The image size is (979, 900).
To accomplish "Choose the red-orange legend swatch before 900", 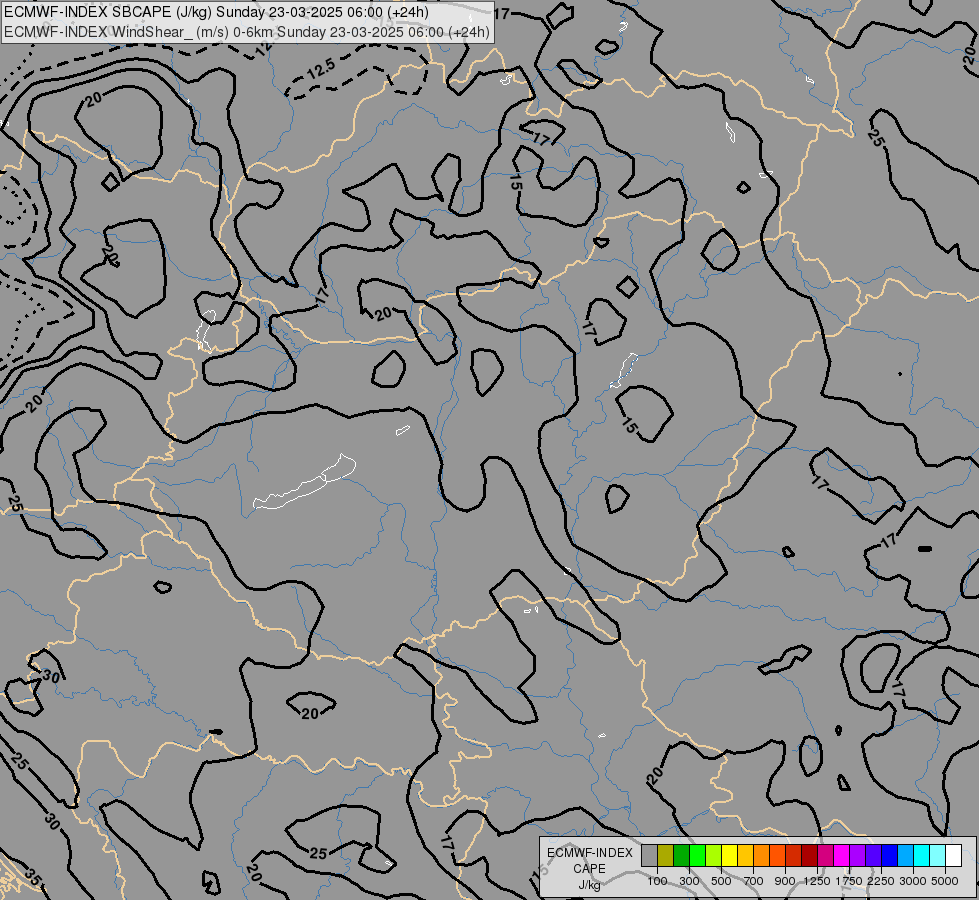I will point(777,856).
